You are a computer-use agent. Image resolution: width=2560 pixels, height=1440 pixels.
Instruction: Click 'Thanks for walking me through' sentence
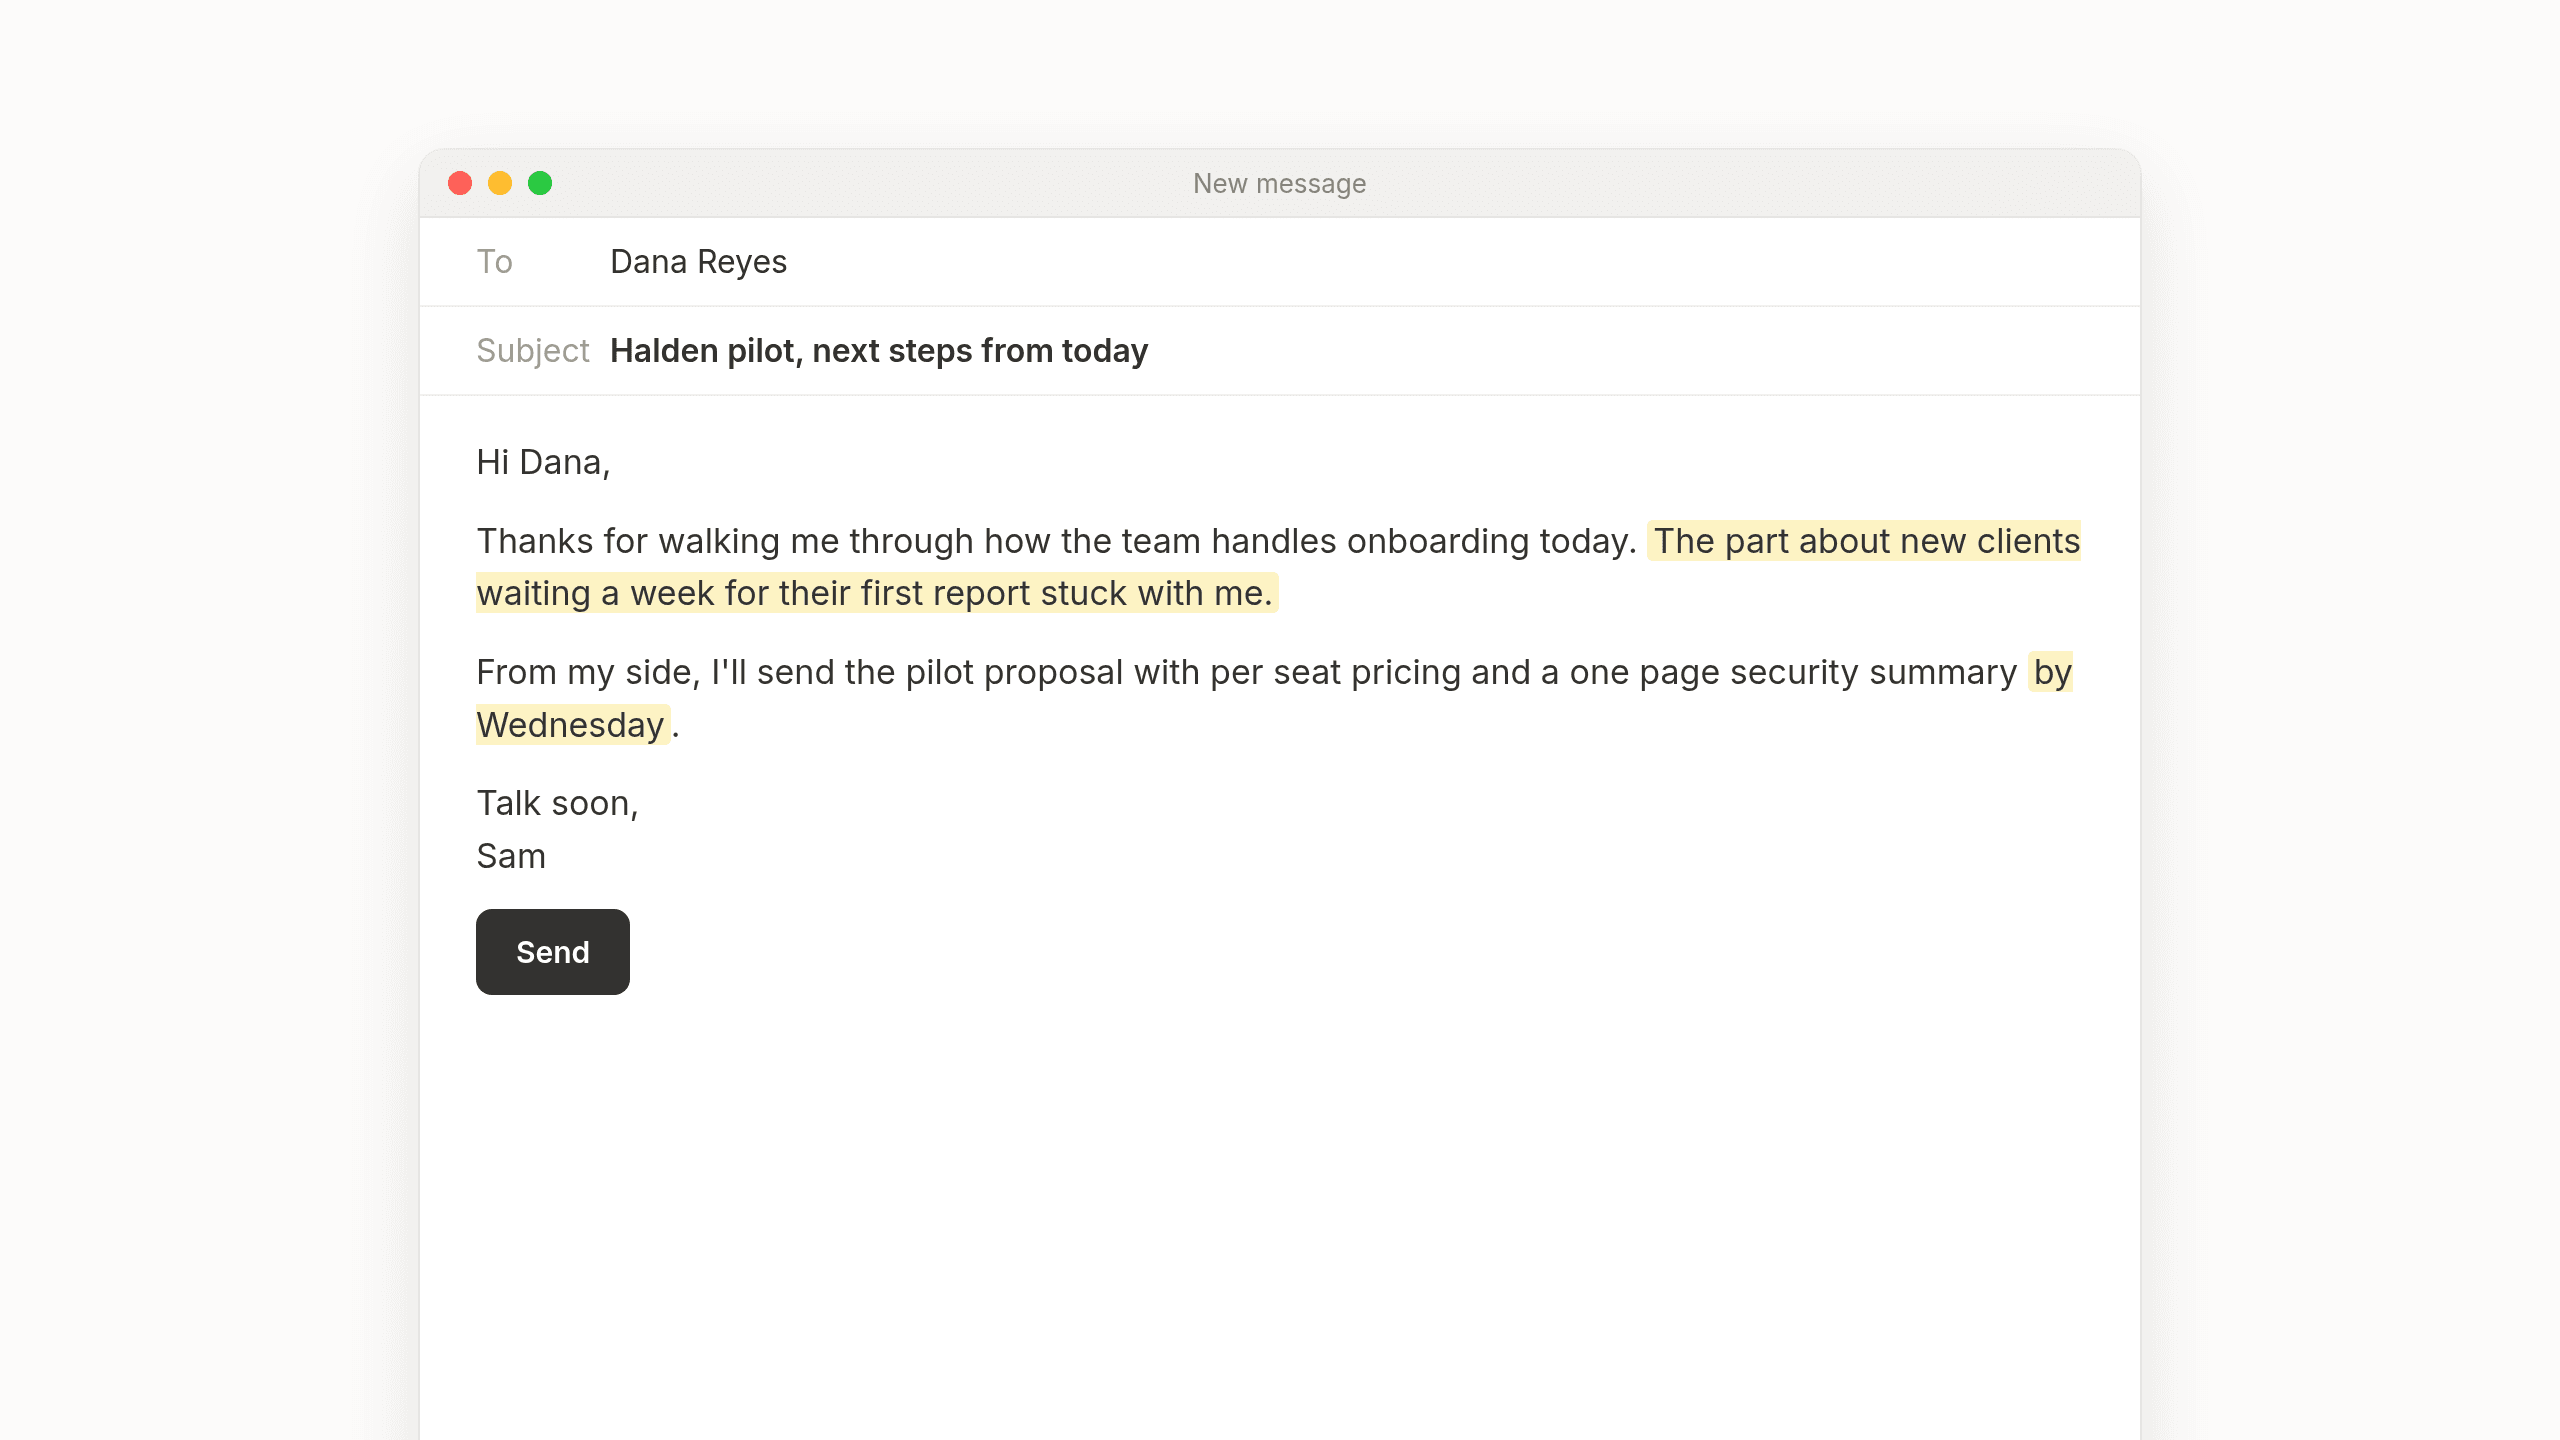[1056, 541]
